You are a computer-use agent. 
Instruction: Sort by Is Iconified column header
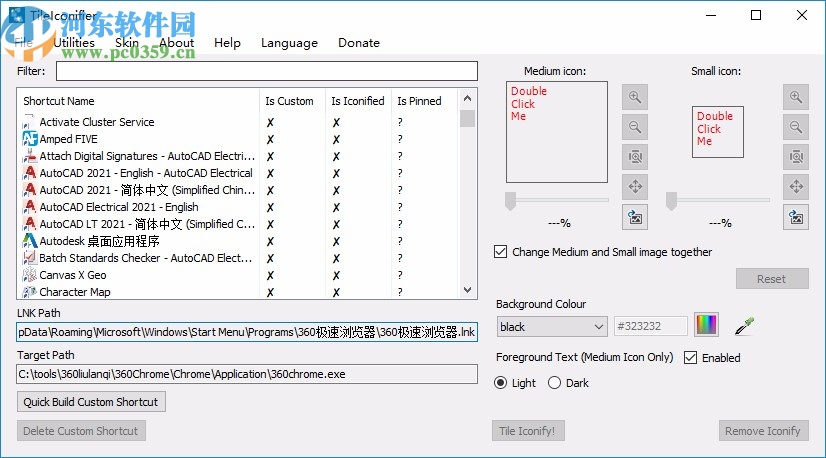pyautogui.click(x=358, y=101)
